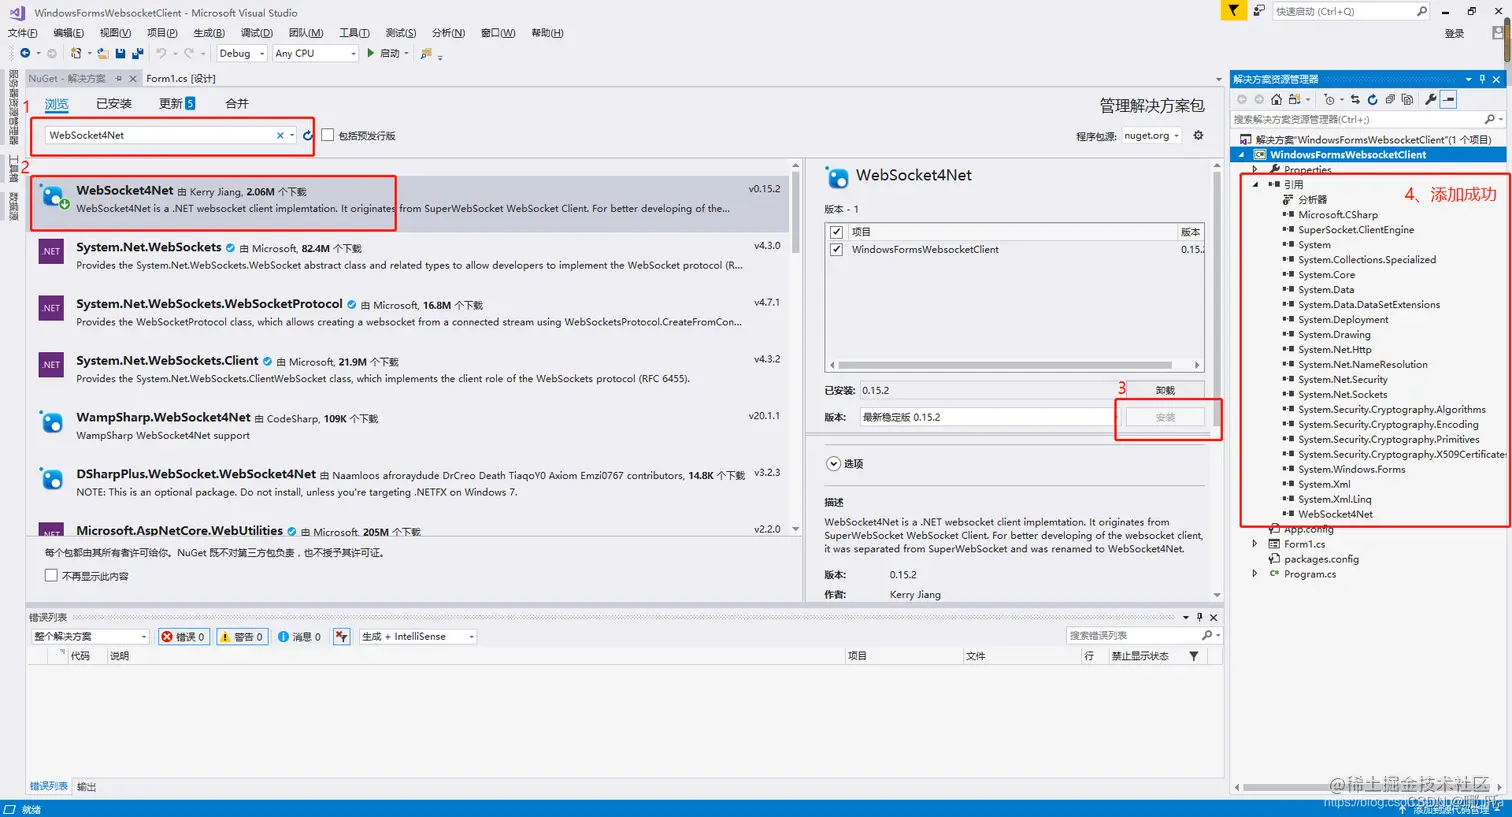Click the green start debugging play icon
The height and width of the screenshot is (817, 1512).
pyautogui.click(x=371, y=53)
